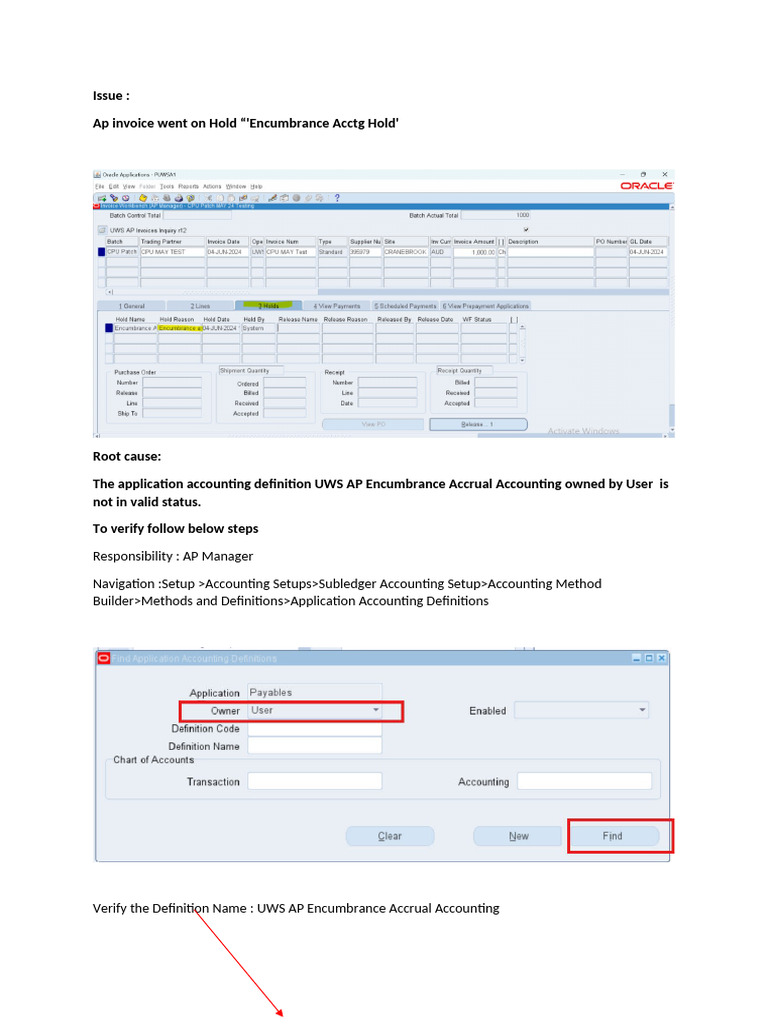Click the New record toolbar icon
The image size is (768, 1024).
click(102, 198)
